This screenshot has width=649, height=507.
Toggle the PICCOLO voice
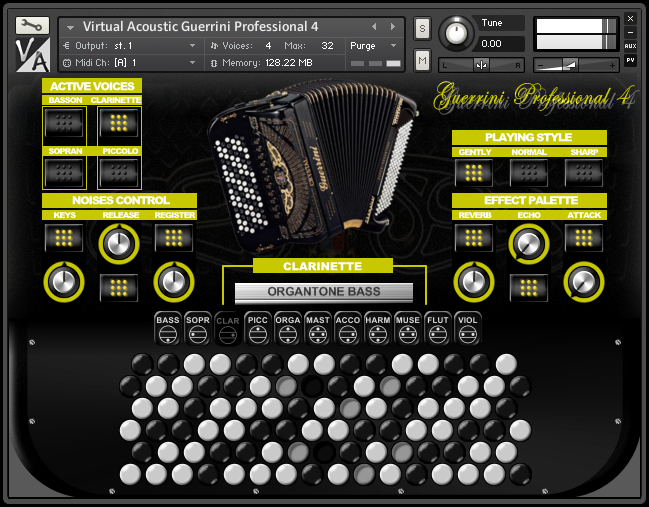119,173
